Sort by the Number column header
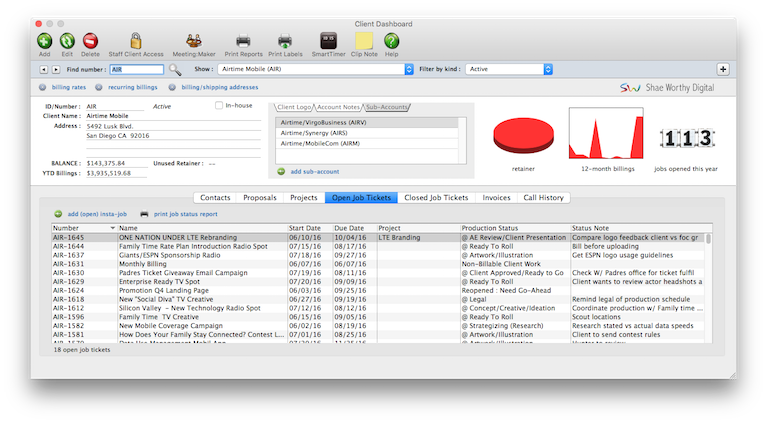 82,228
